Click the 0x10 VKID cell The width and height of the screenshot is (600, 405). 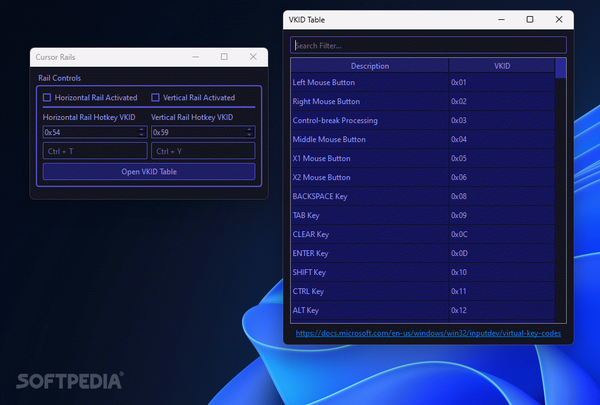[x=502, y=272]
